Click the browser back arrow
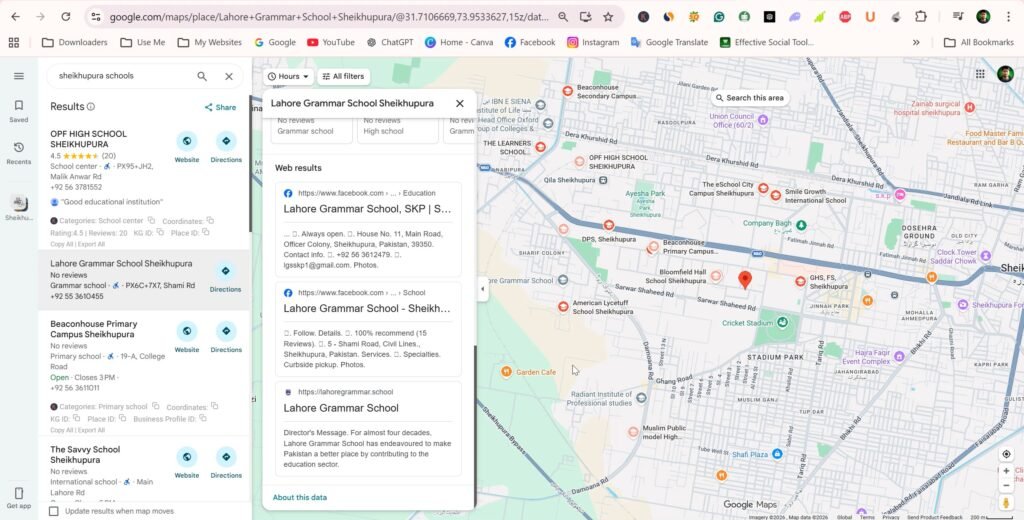1024x520 pixels. click(x=16, y=17)
